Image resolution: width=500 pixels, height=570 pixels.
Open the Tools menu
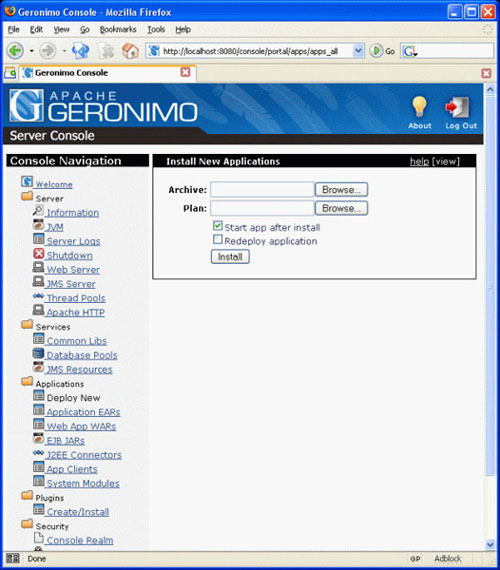pyautogui.click(x=156, y=29)
